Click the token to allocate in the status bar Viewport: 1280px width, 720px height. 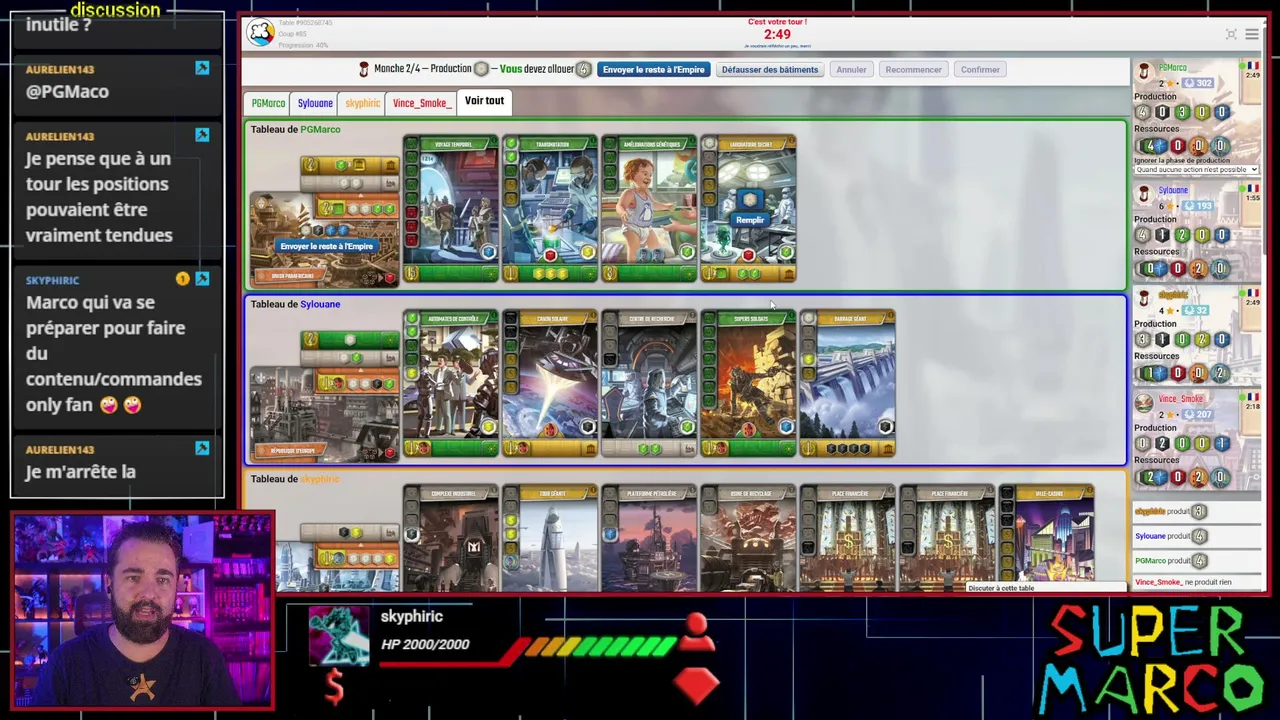584,69
